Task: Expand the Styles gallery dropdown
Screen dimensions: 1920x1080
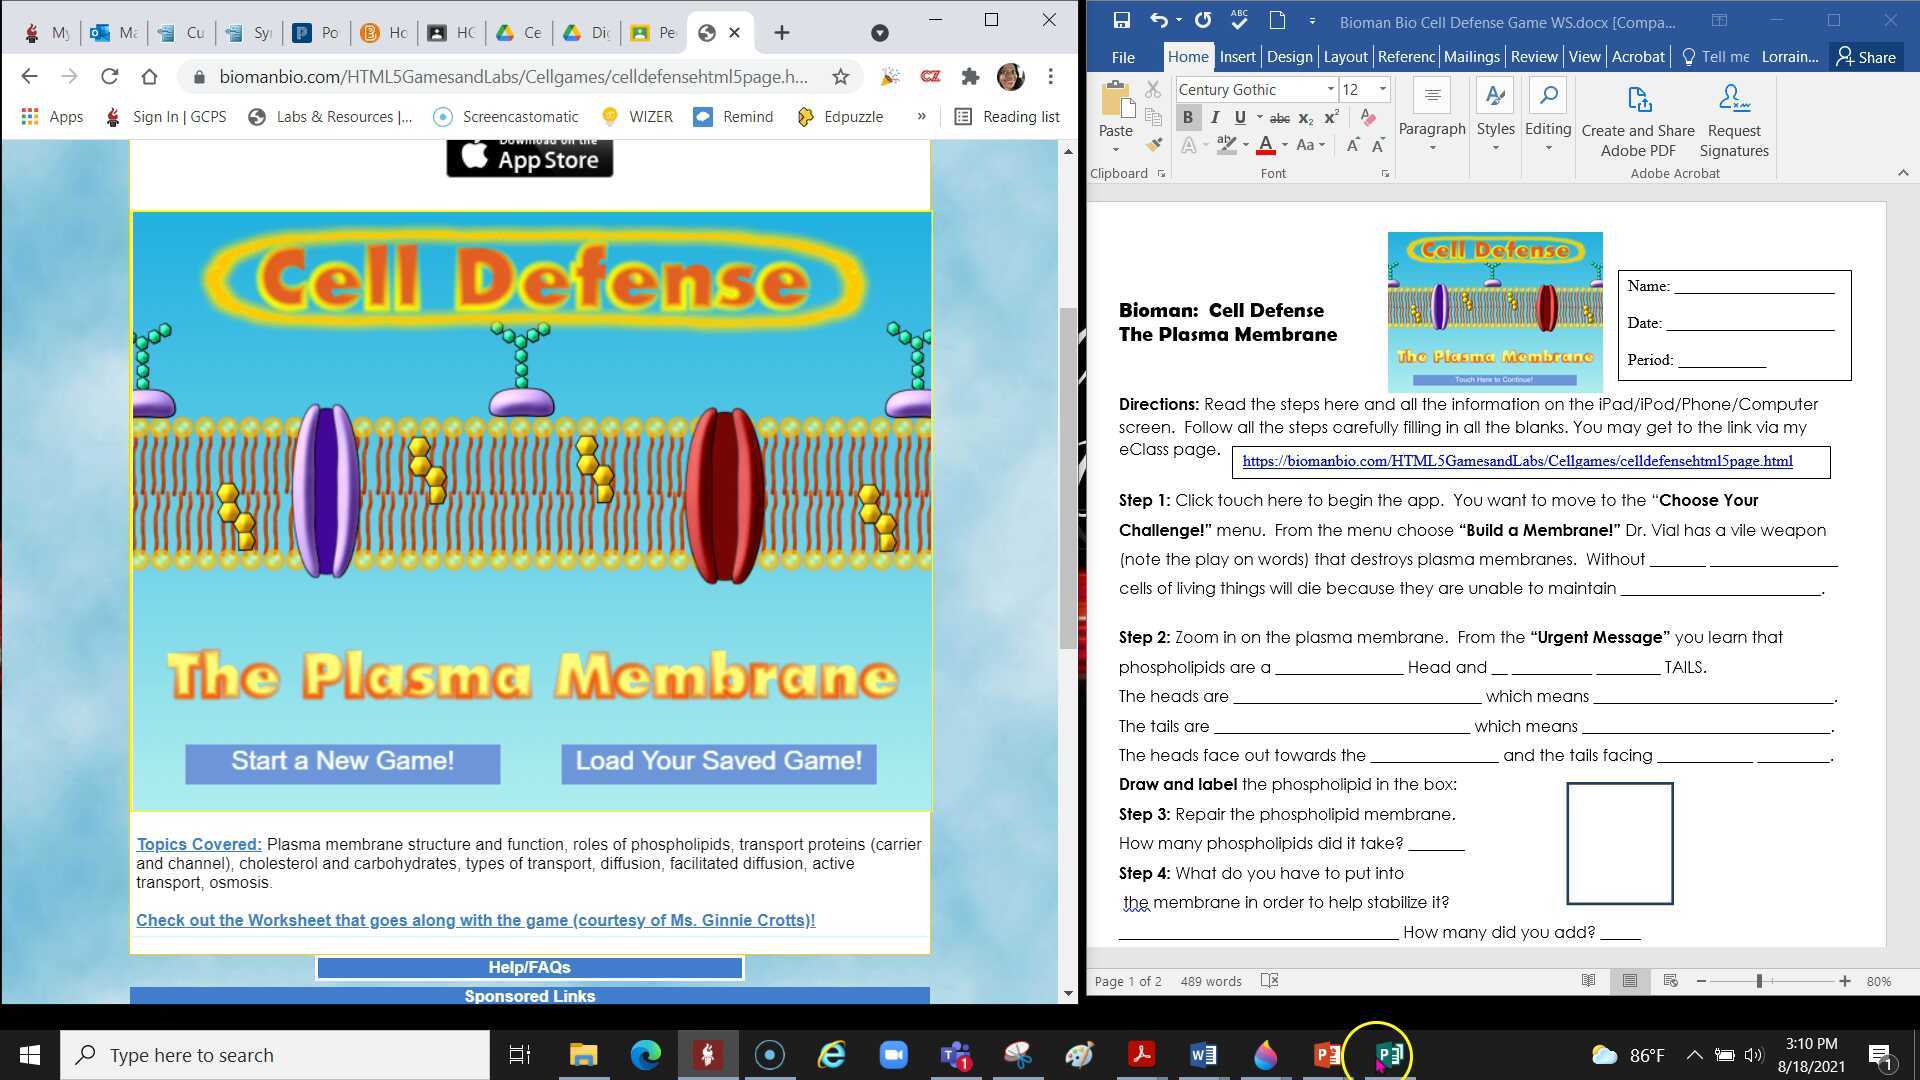Action: (1495, 149)
